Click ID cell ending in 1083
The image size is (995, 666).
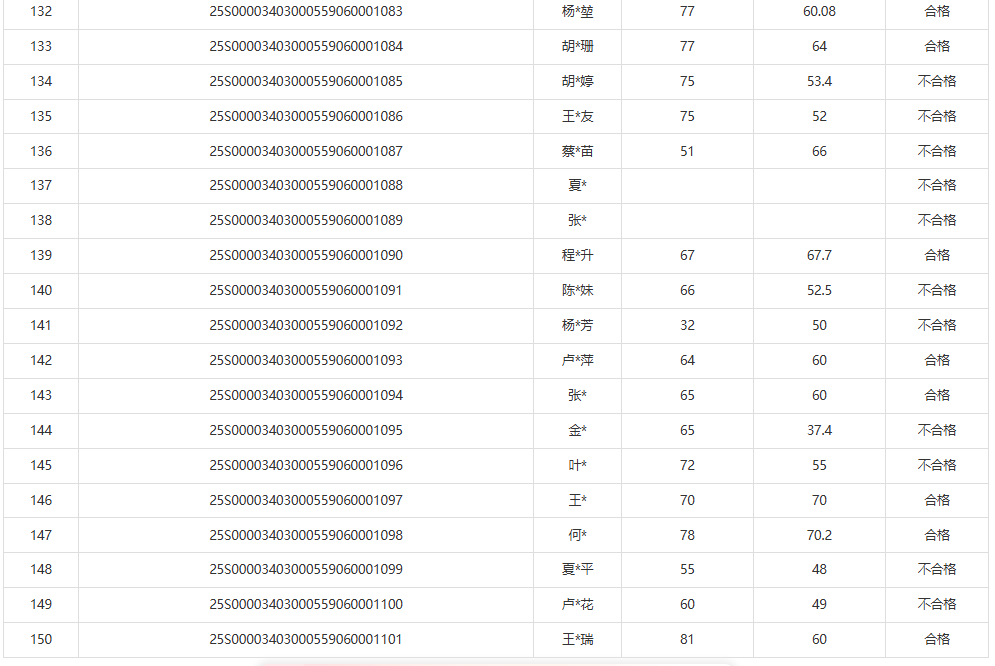[x=306, y=12]
